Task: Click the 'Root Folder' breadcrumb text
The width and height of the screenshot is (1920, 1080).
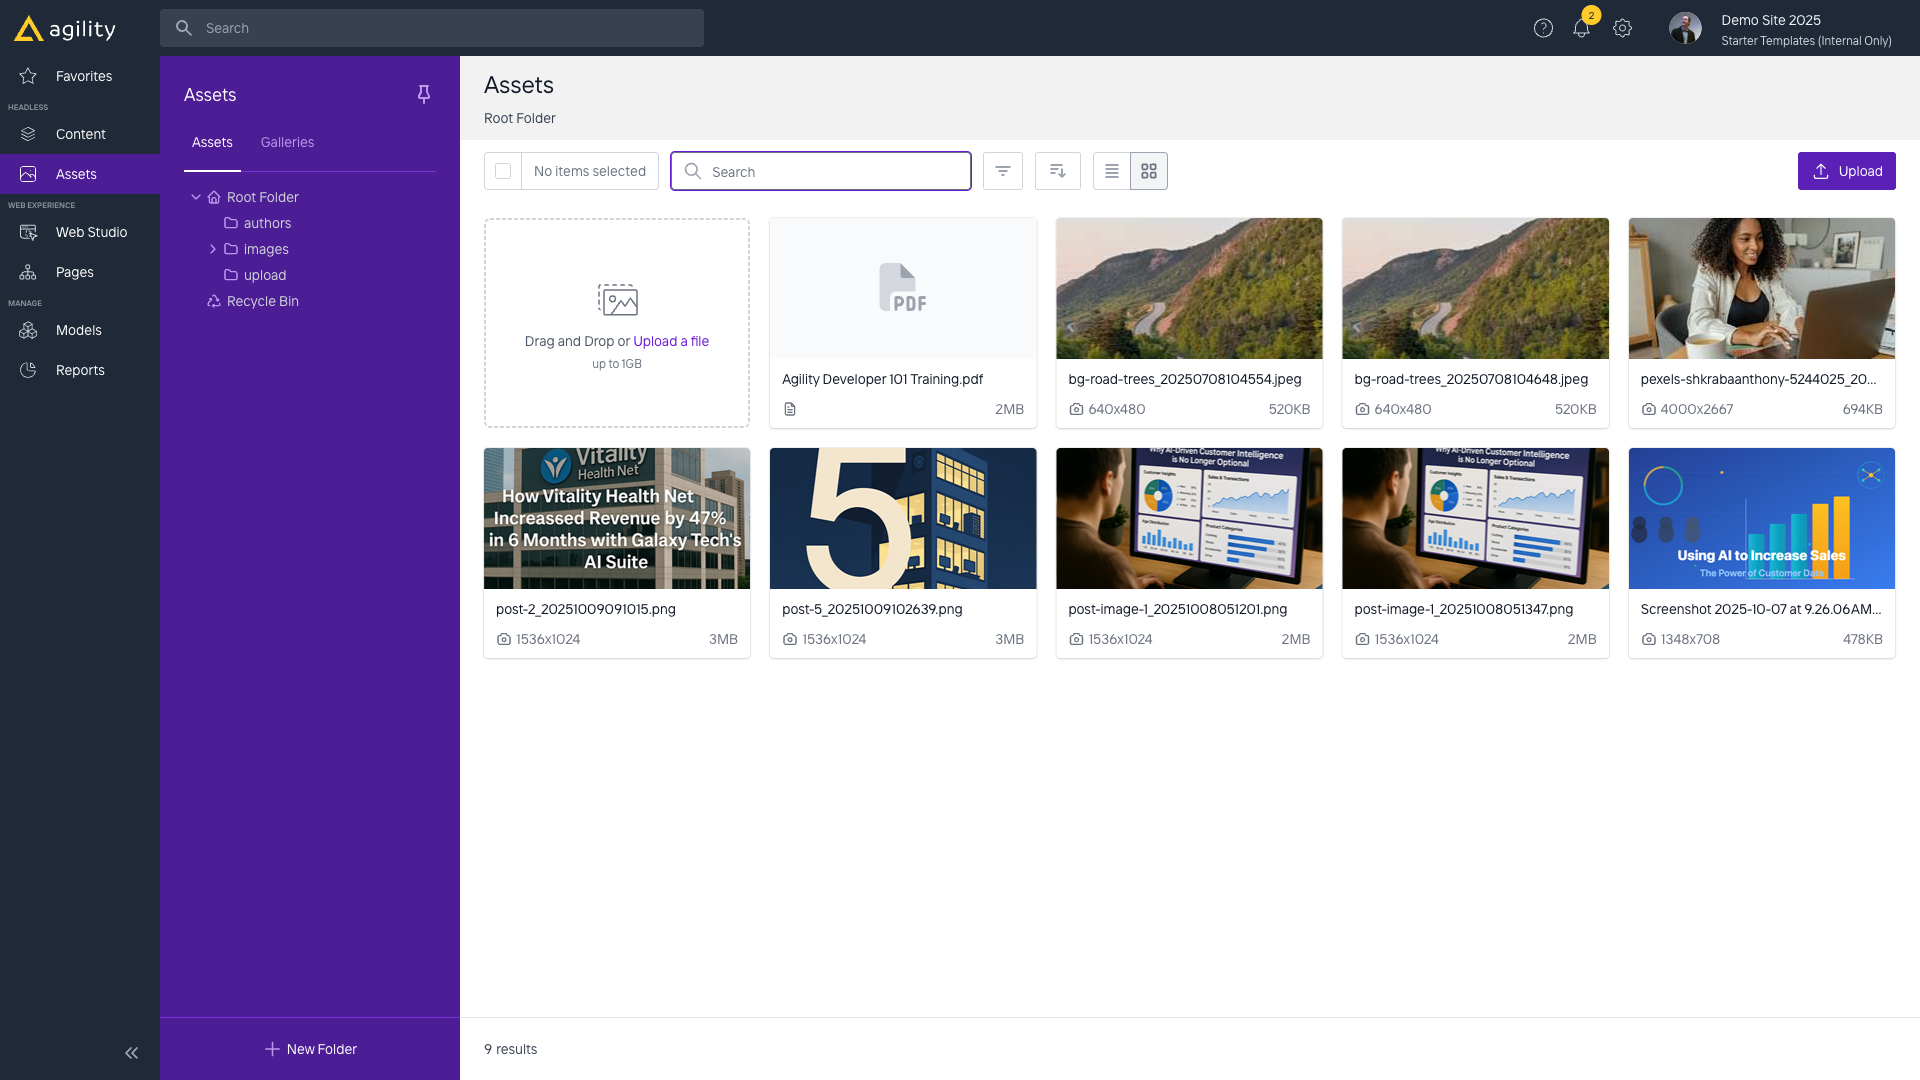Action: click(x=519, y=118)
